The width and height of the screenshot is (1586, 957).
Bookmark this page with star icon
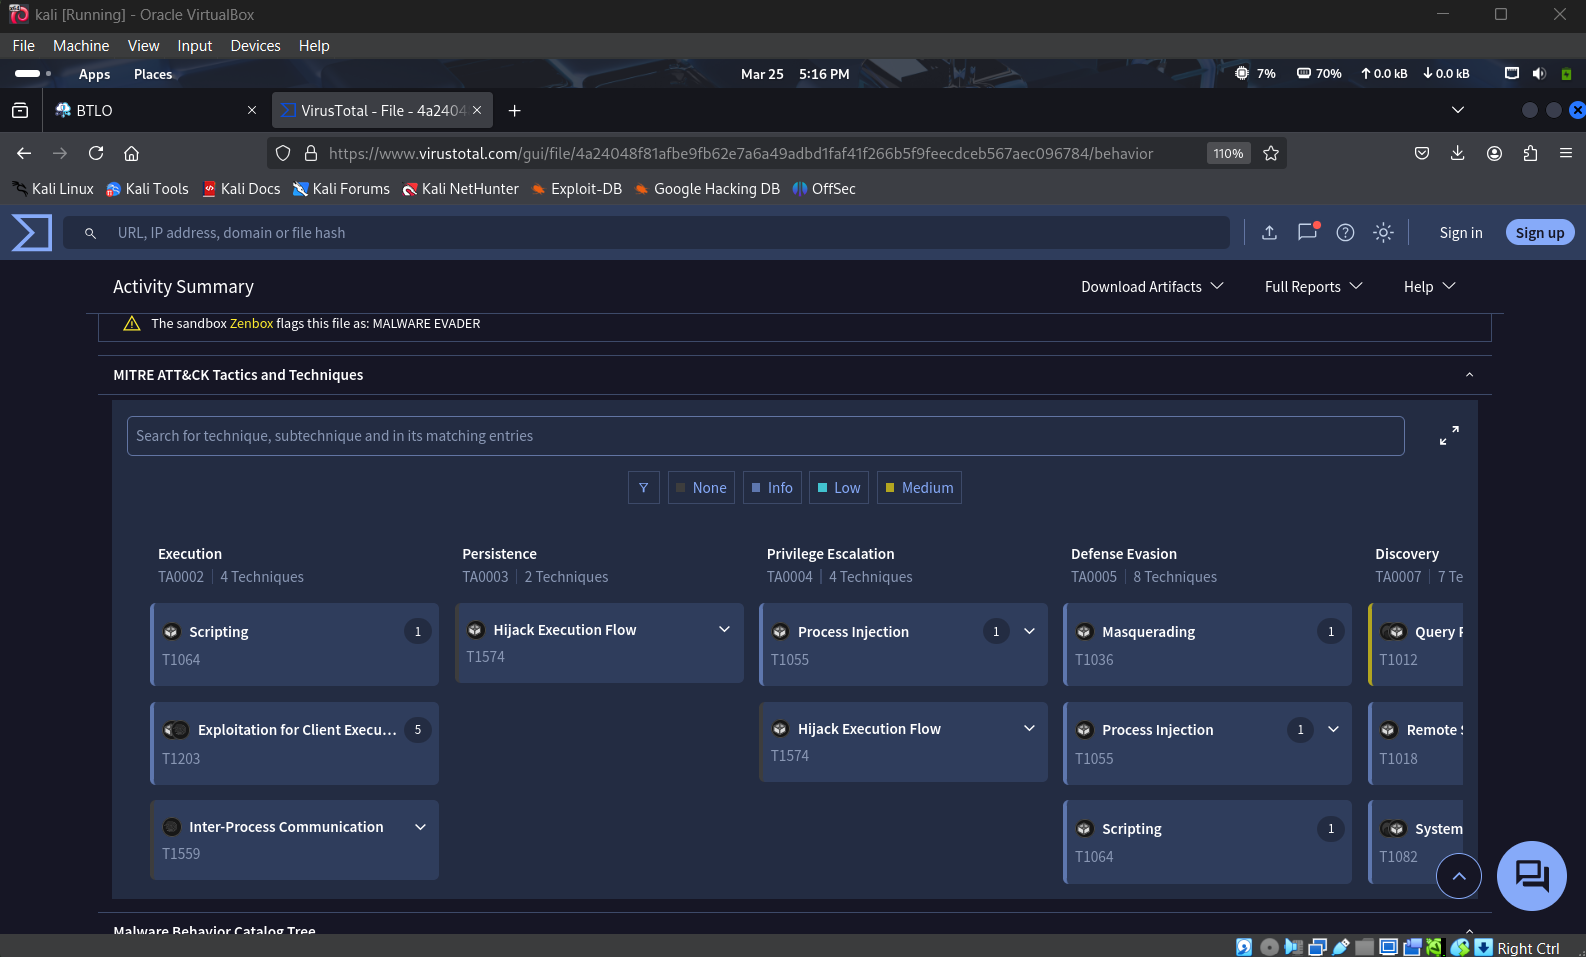pos(1271,153)
